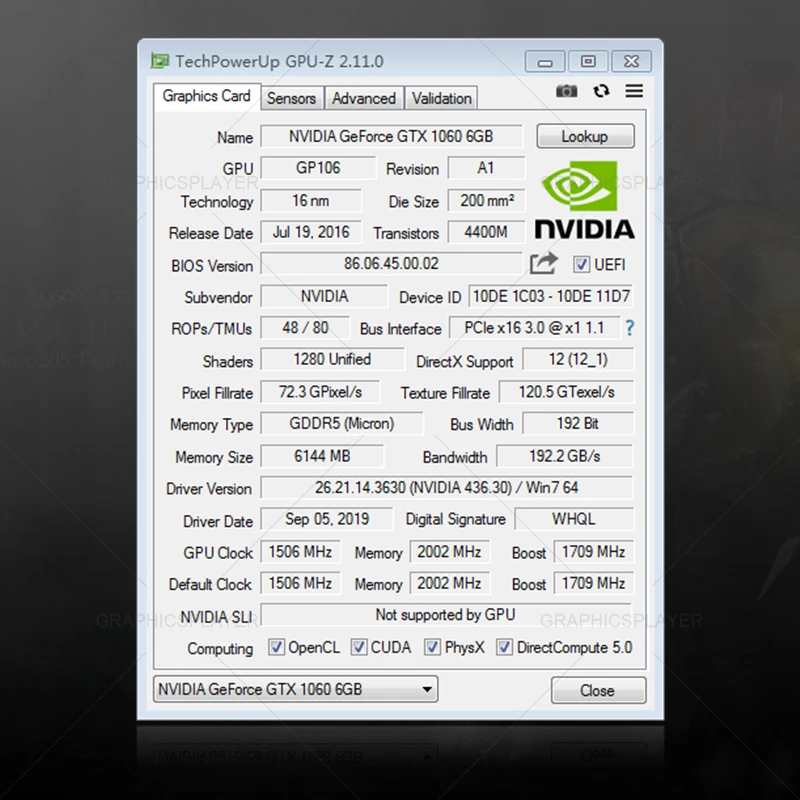Click the screenshot camera icon
This screenshot has height=800, width=800.
click(x=566, y=91)
